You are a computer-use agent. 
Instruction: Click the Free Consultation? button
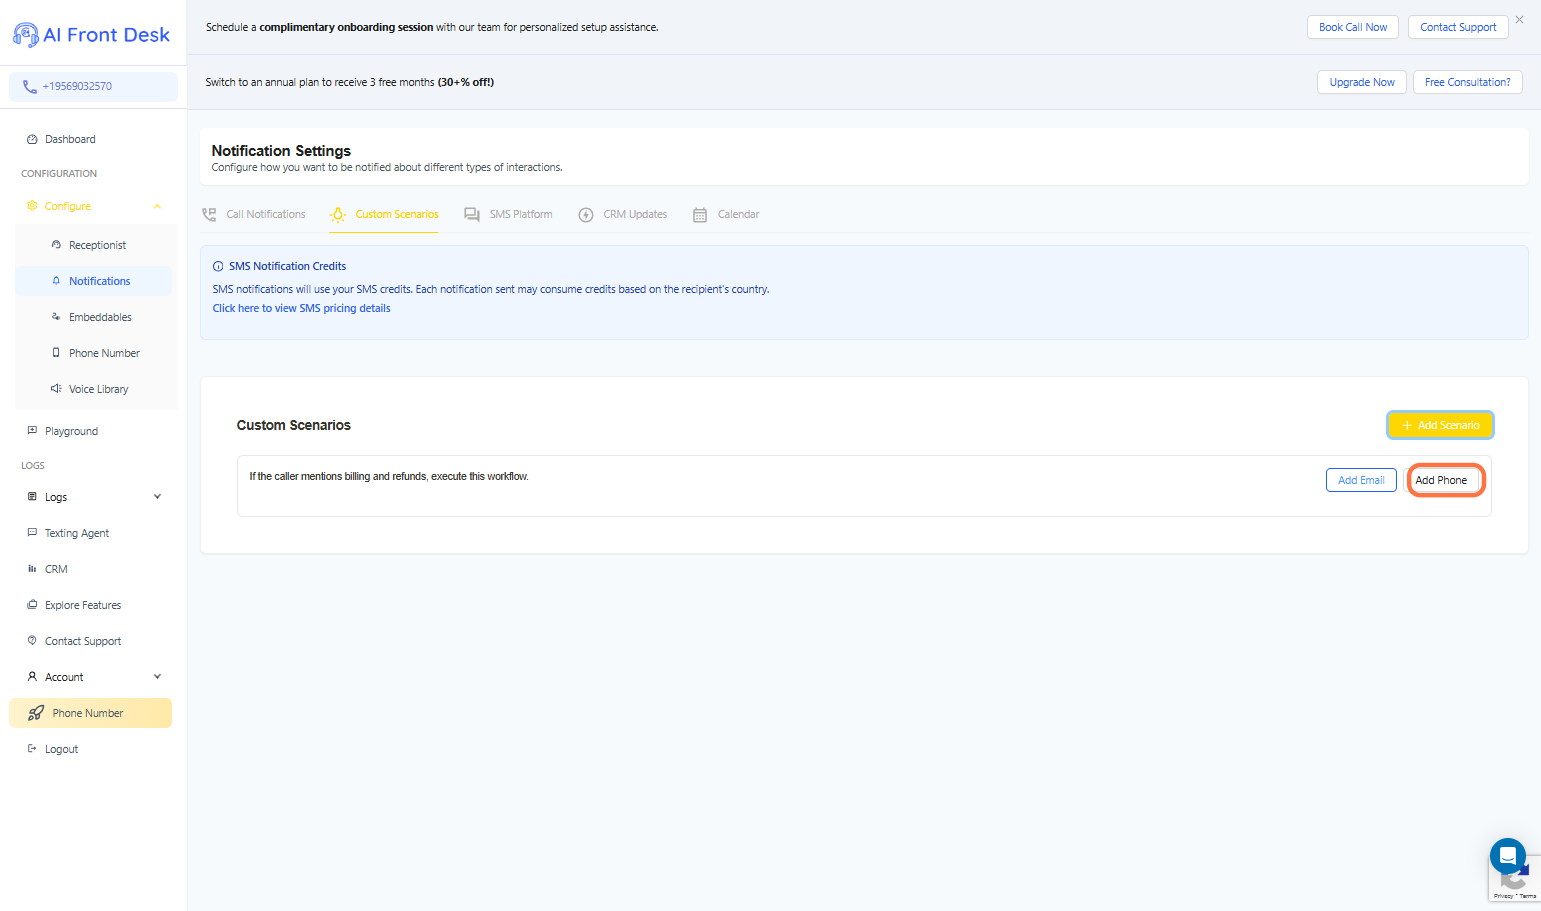click(1467, 82)
